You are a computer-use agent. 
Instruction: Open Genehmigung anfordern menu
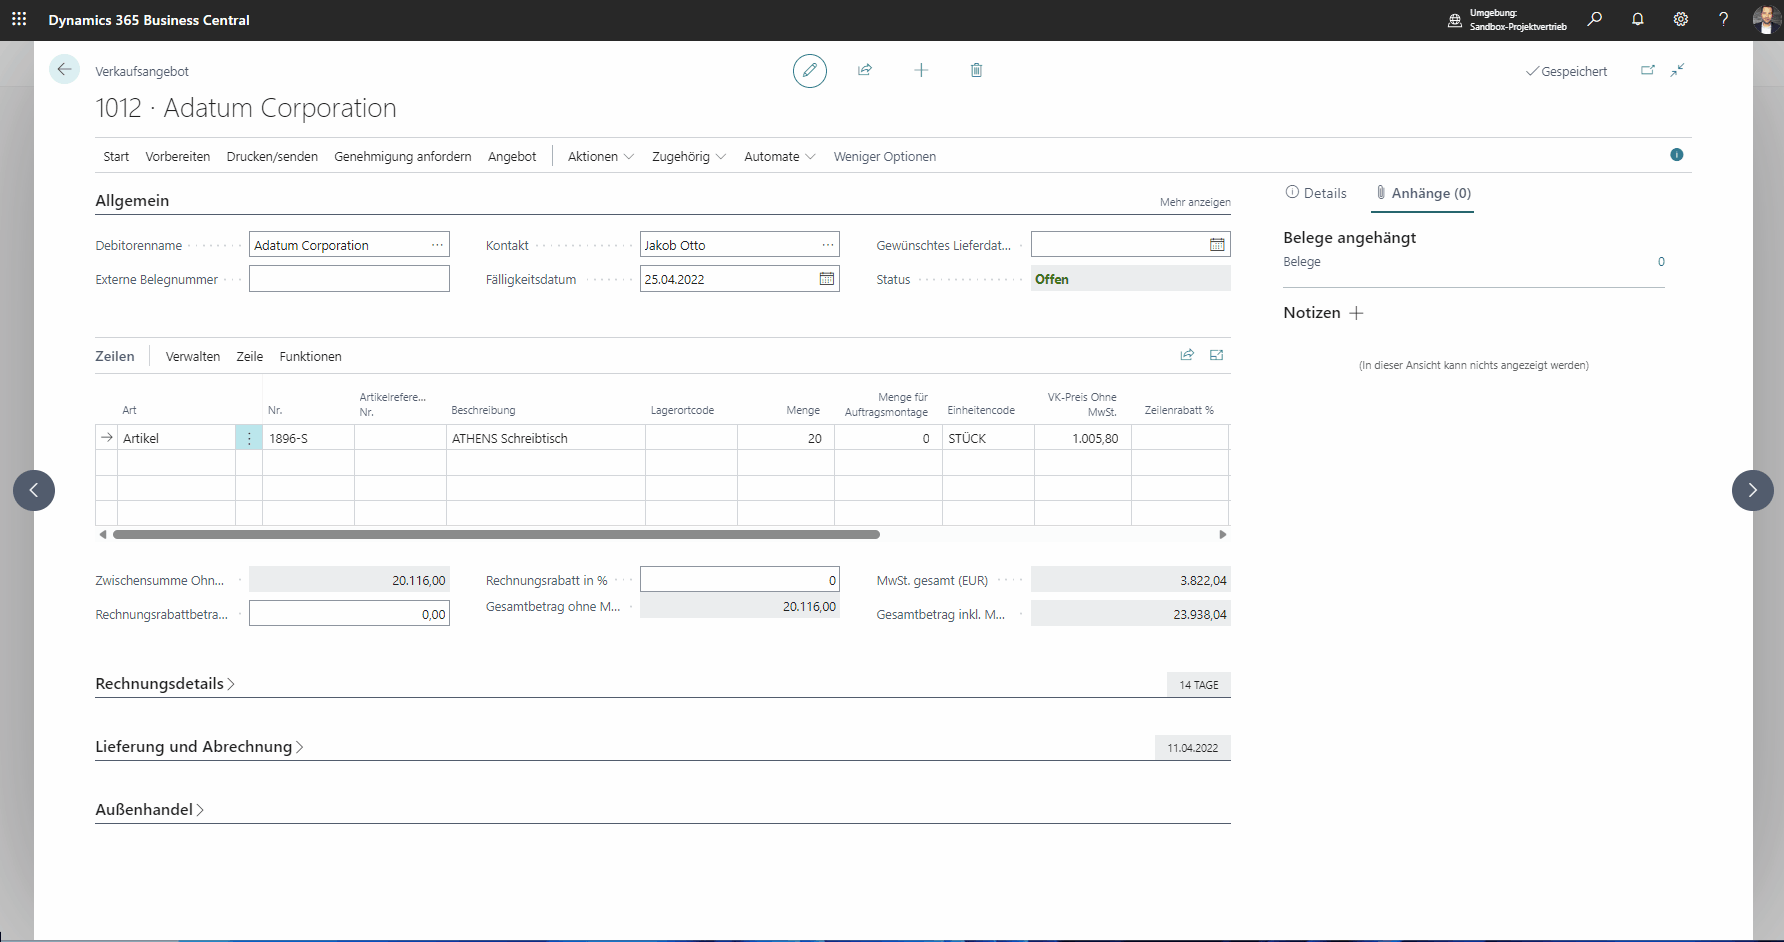tap(403, 157)
